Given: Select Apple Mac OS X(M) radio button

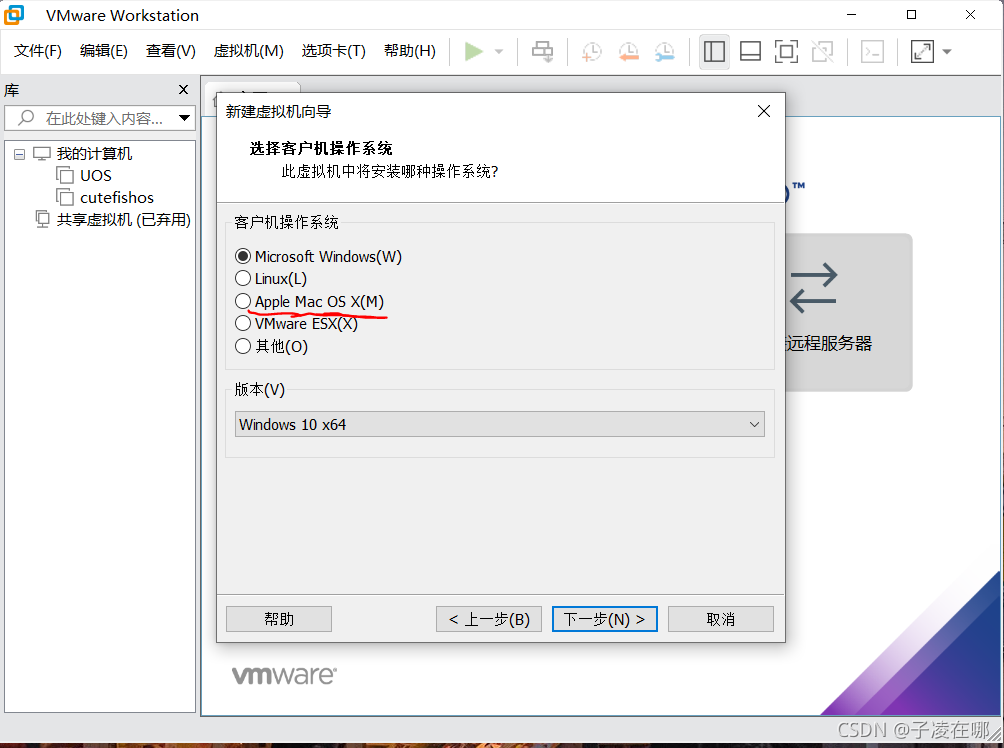Looking at the screenshot, I should click(243, 301).
